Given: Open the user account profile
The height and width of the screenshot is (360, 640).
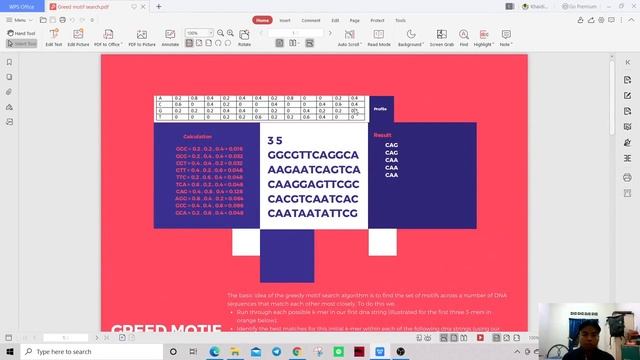Looking at the screenshot, I should (535, 6).
